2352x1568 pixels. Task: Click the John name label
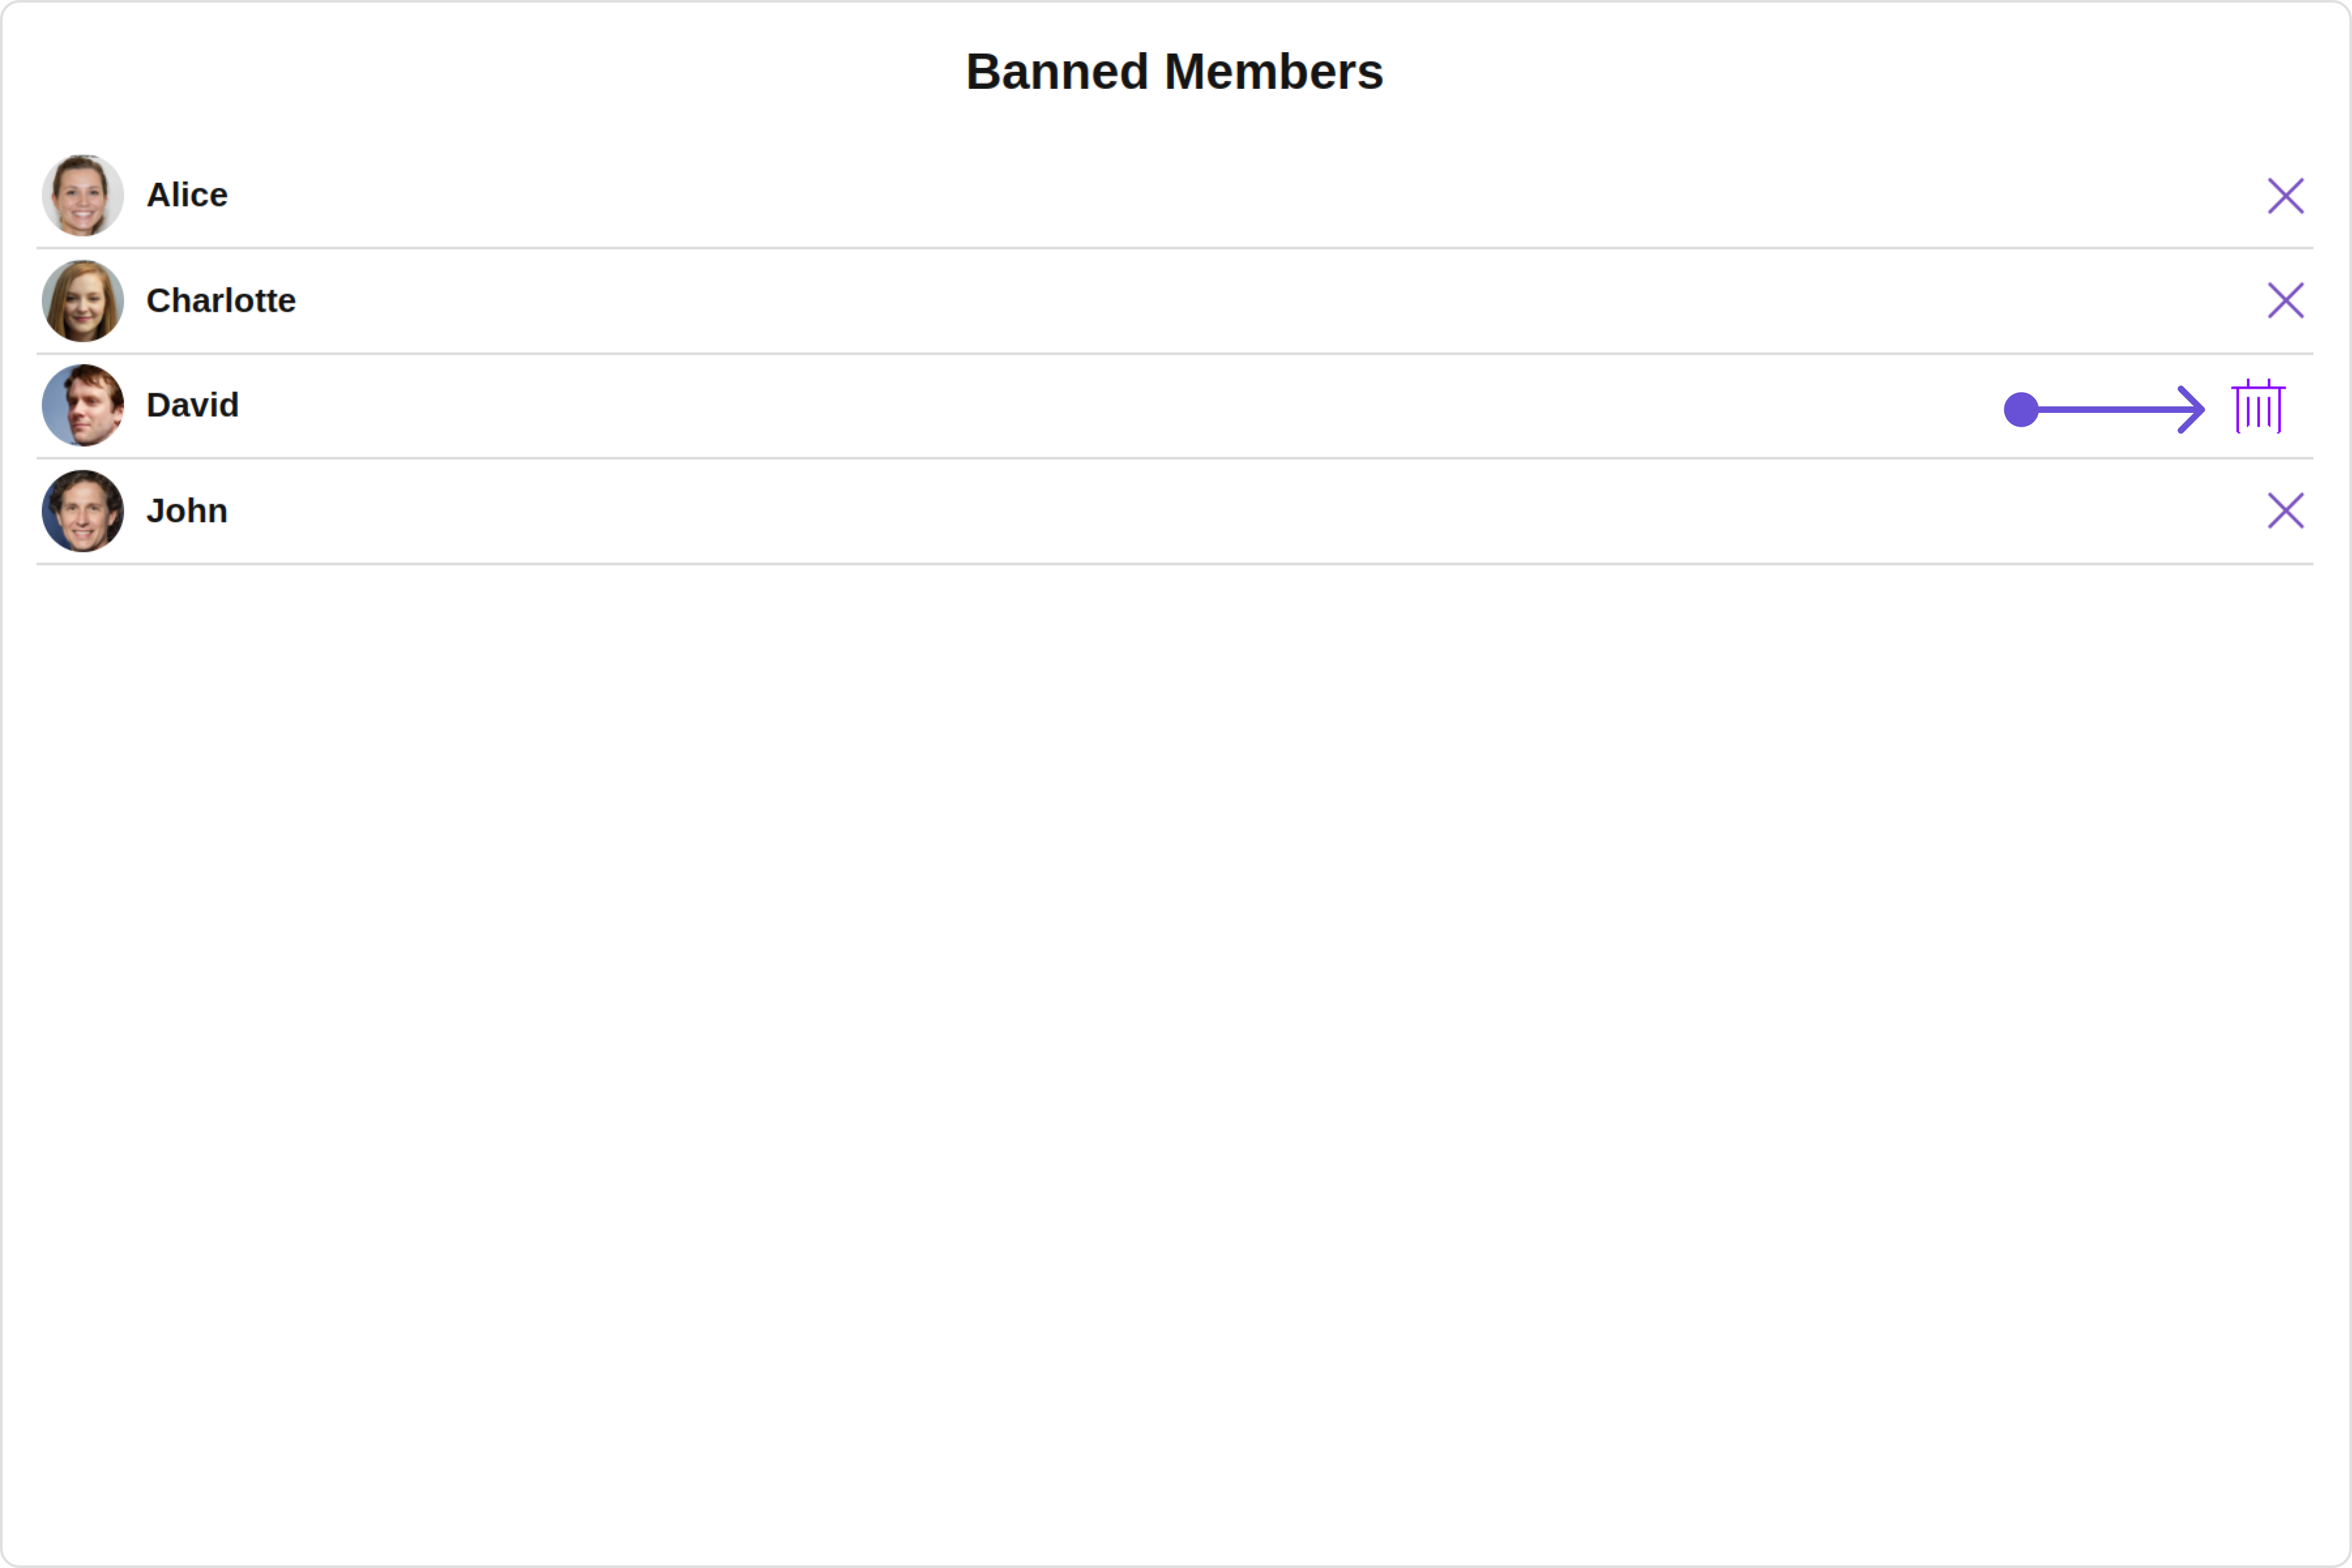187,511
